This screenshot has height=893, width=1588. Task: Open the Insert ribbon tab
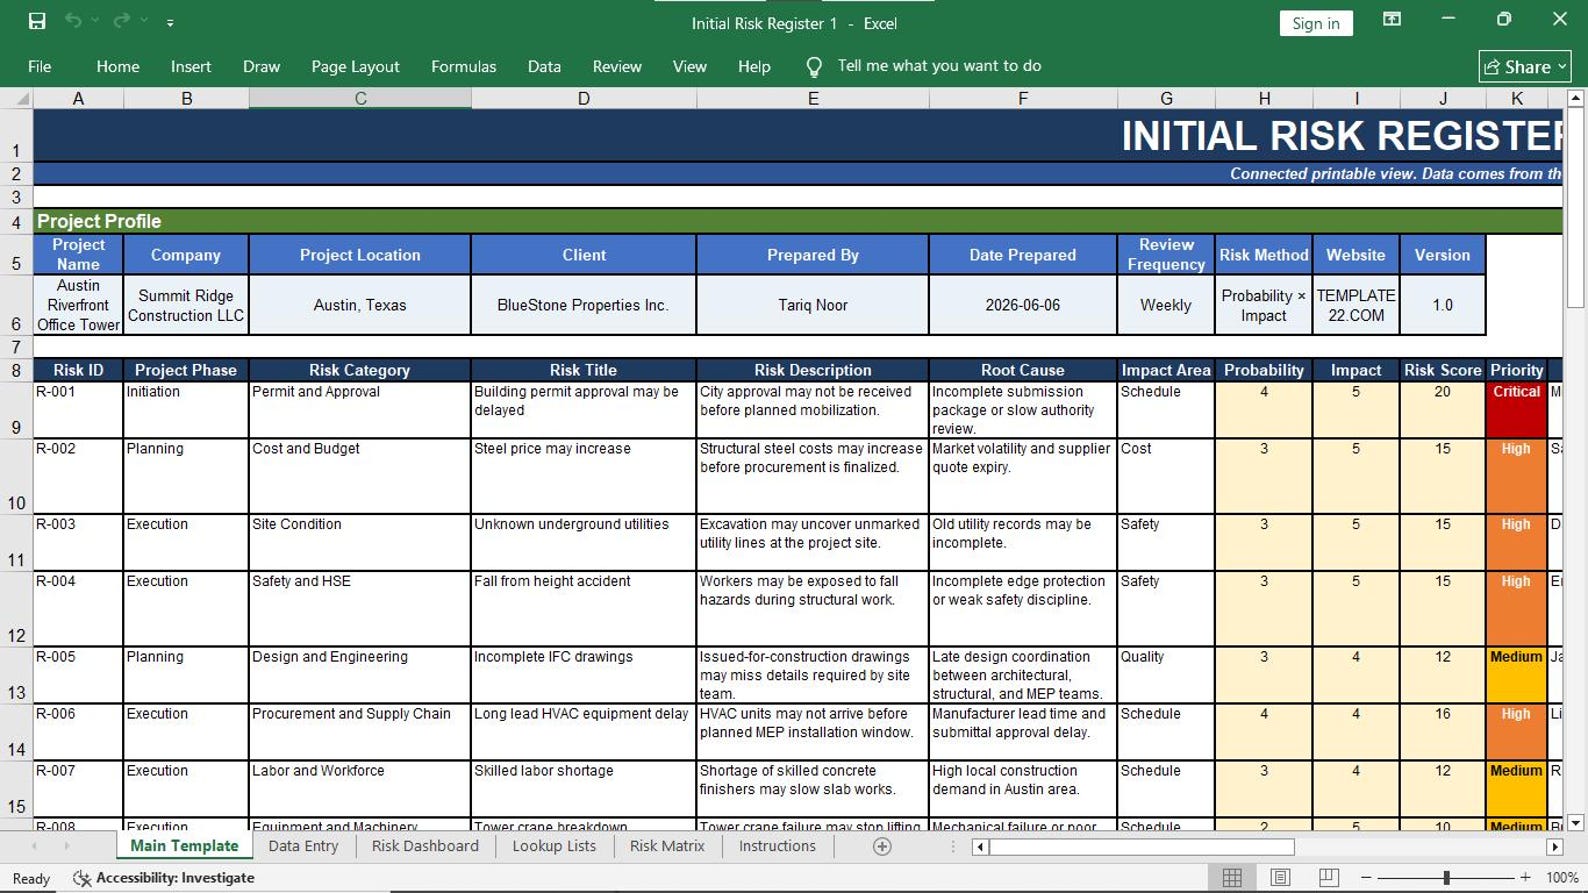[191, 67]
